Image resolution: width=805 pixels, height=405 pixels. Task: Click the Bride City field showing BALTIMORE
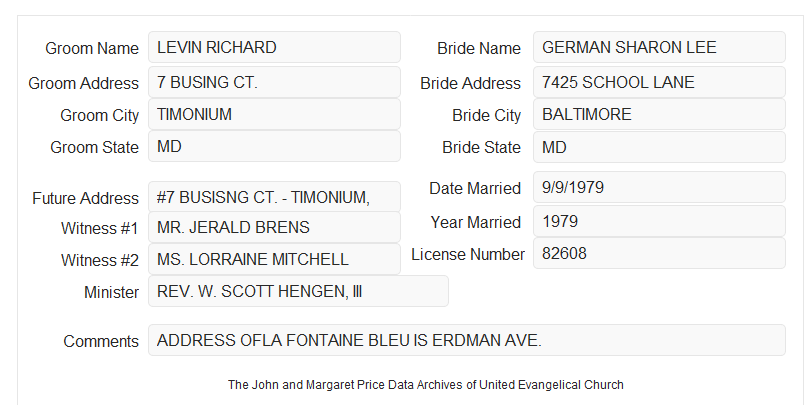click(659, 114)
